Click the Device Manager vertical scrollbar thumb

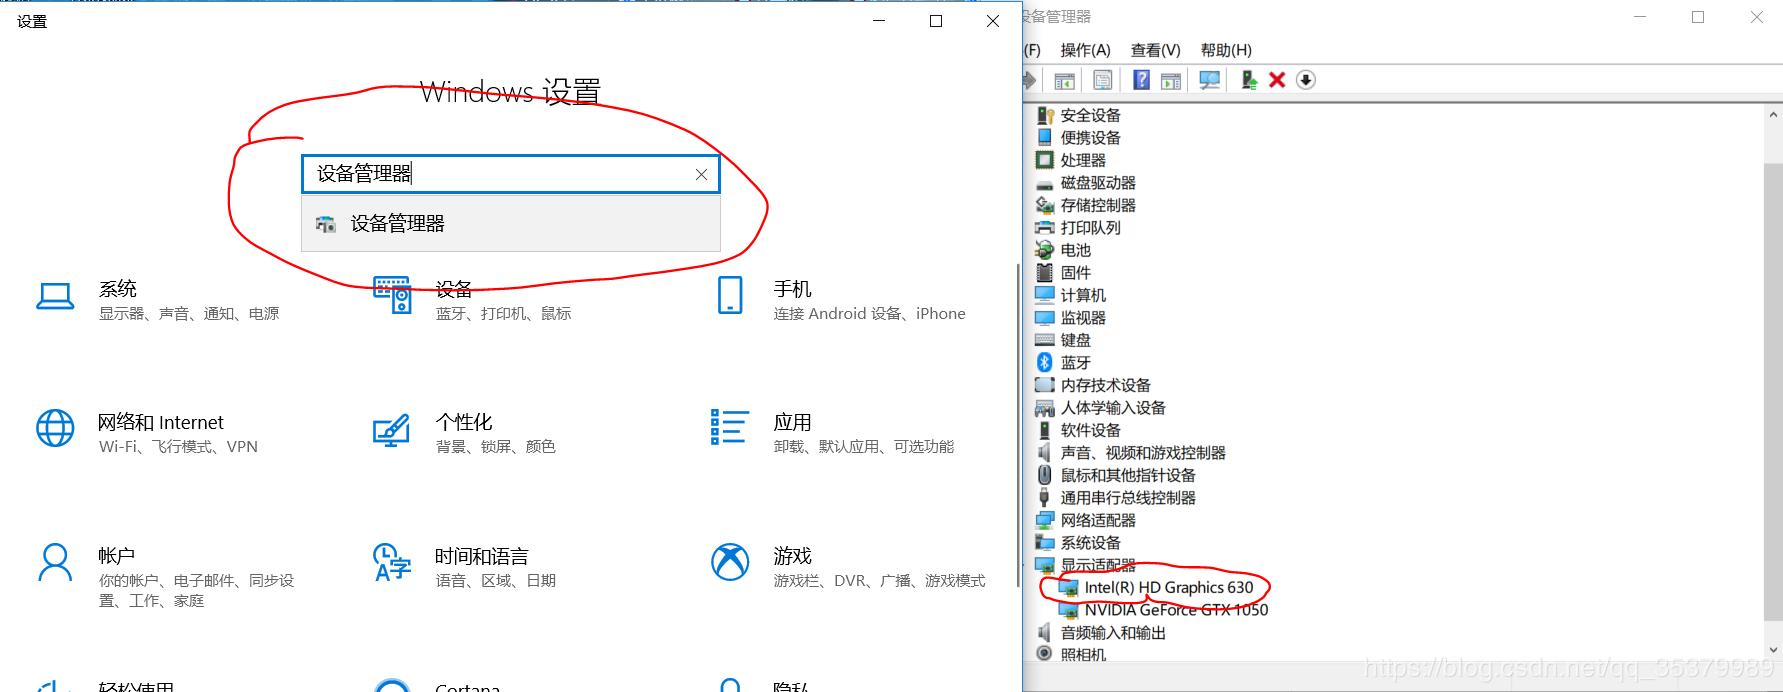[1773, 390]
